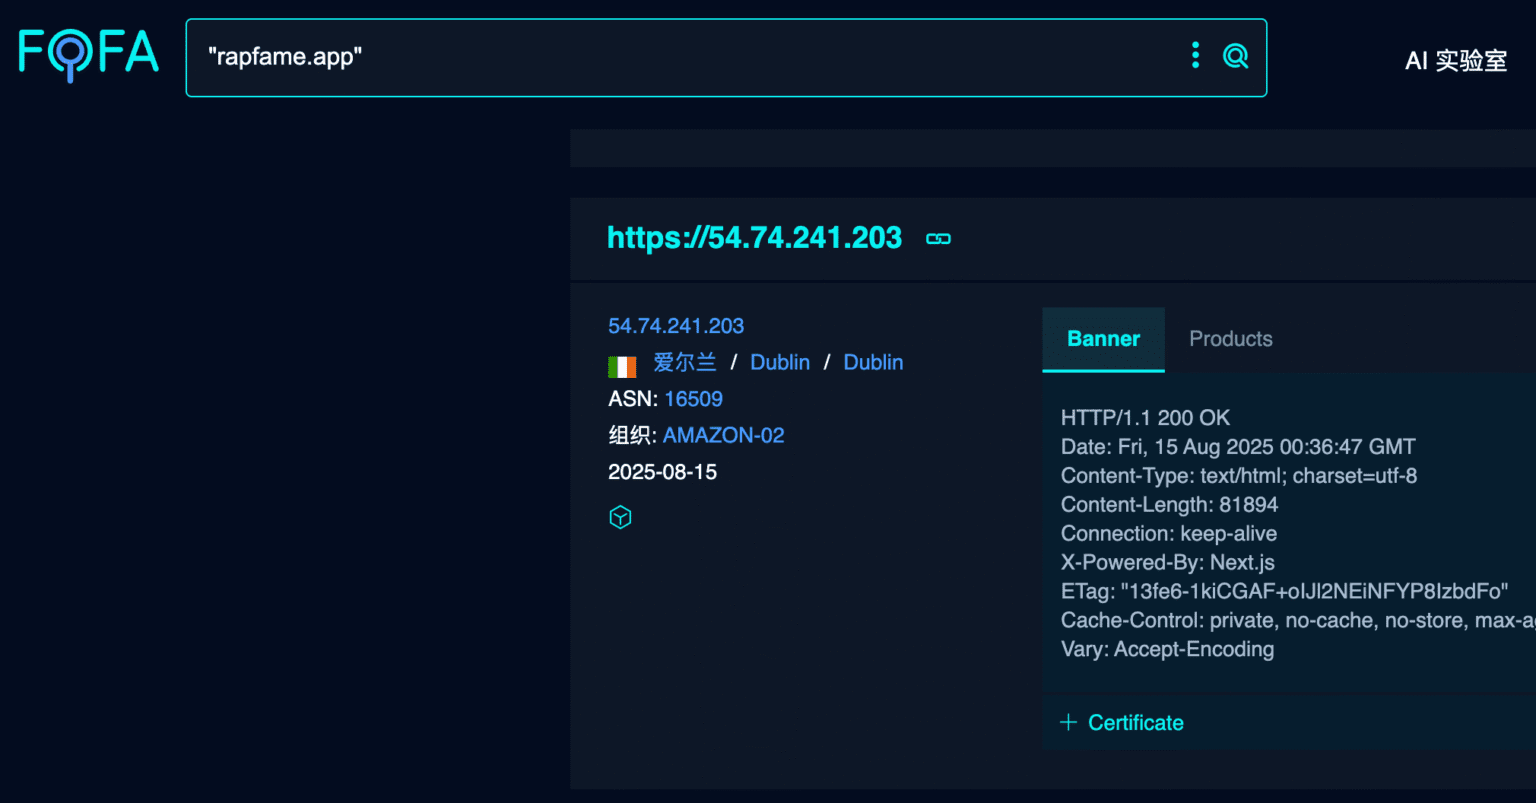
Task: Click the Content-Length: 81894 line
Action: click(x=1169, y=505)
